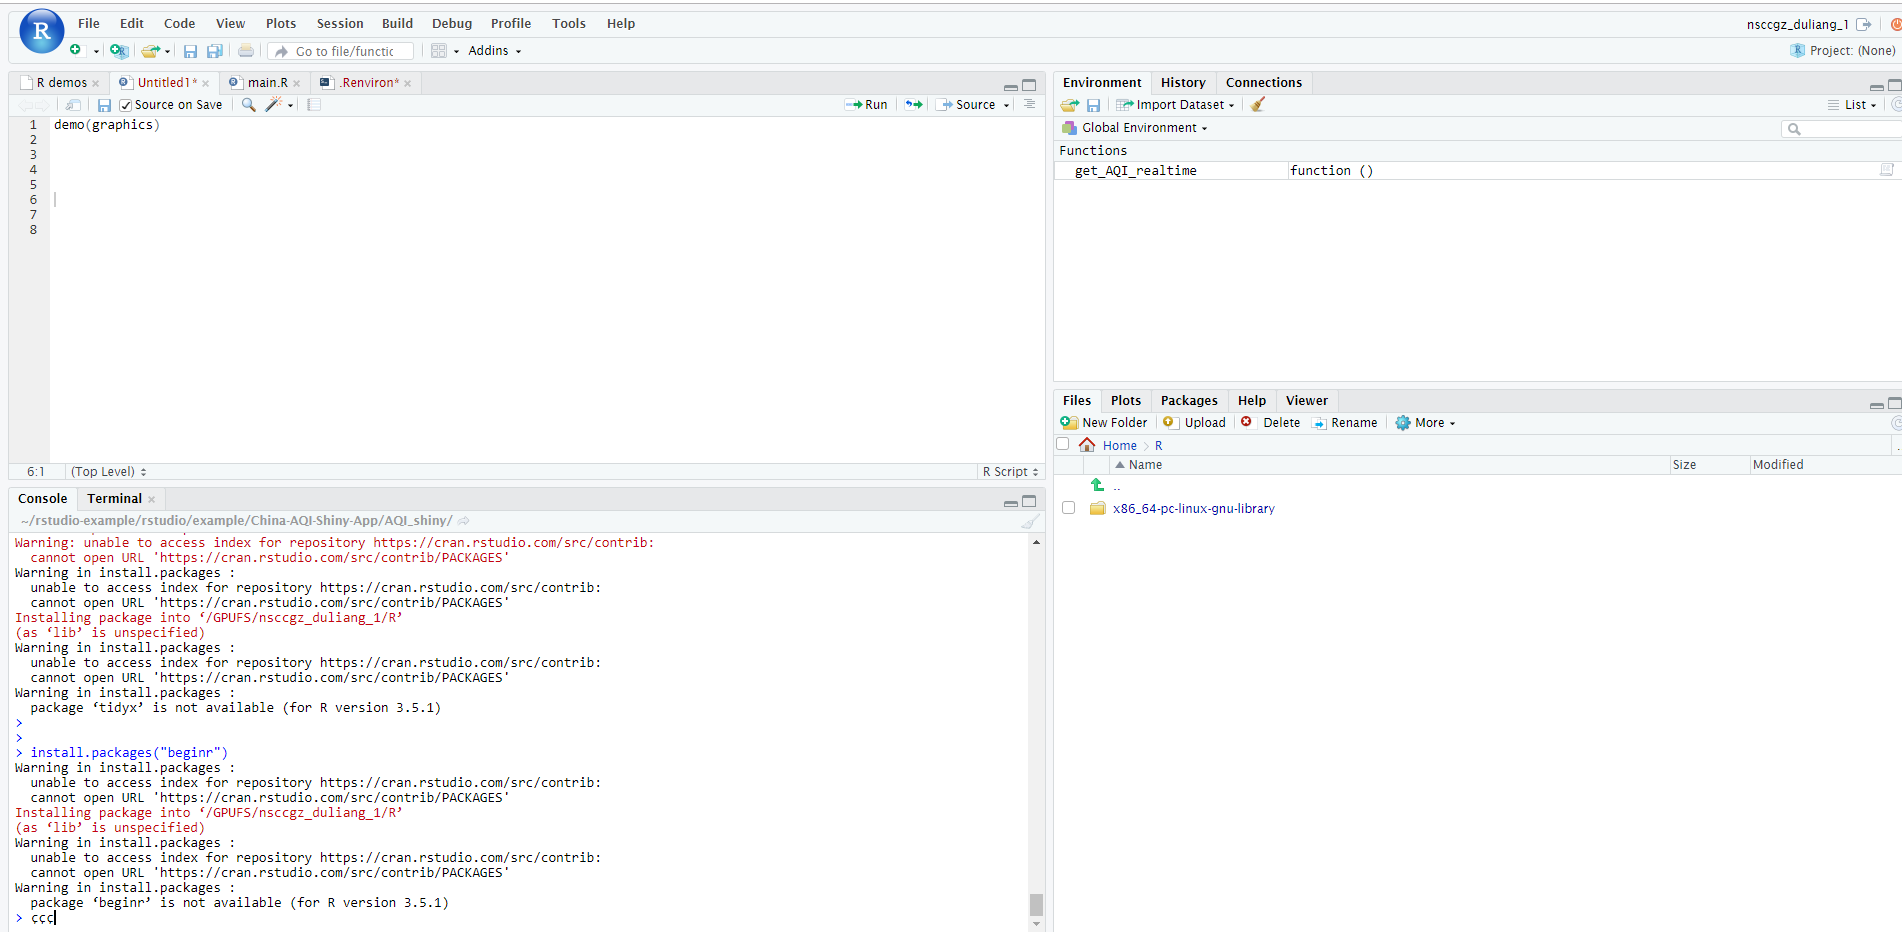
Task: Switch to the History tab
Action: point(1183,83)
